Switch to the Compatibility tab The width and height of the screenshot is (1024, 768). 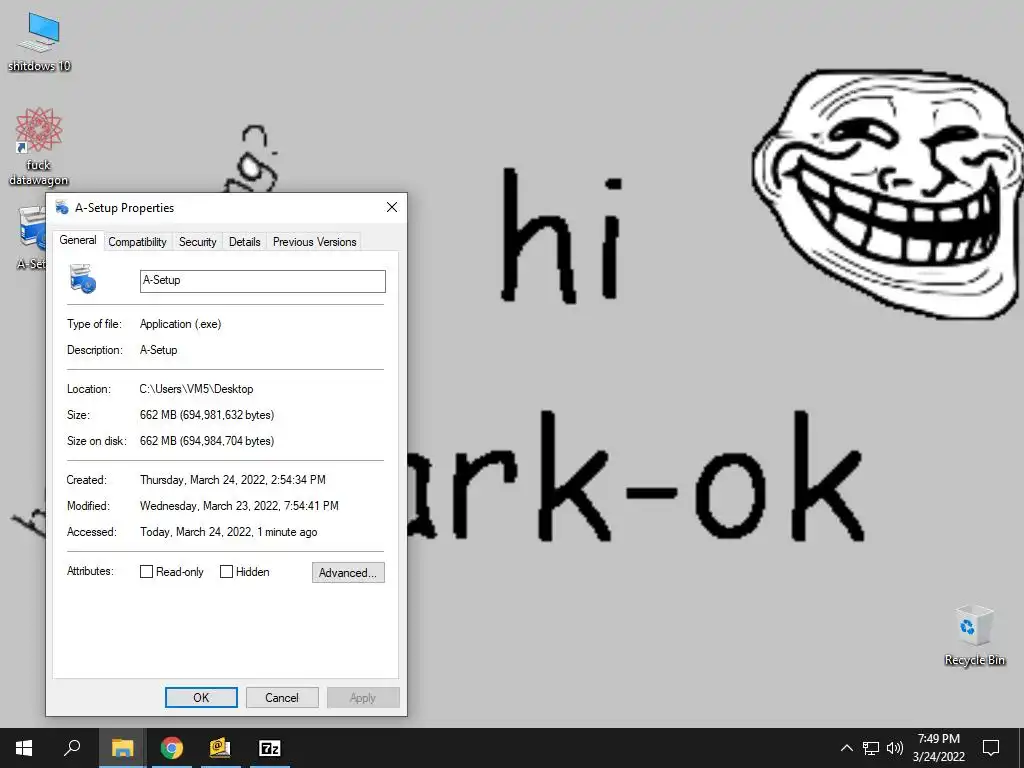[x=137, y=242]
